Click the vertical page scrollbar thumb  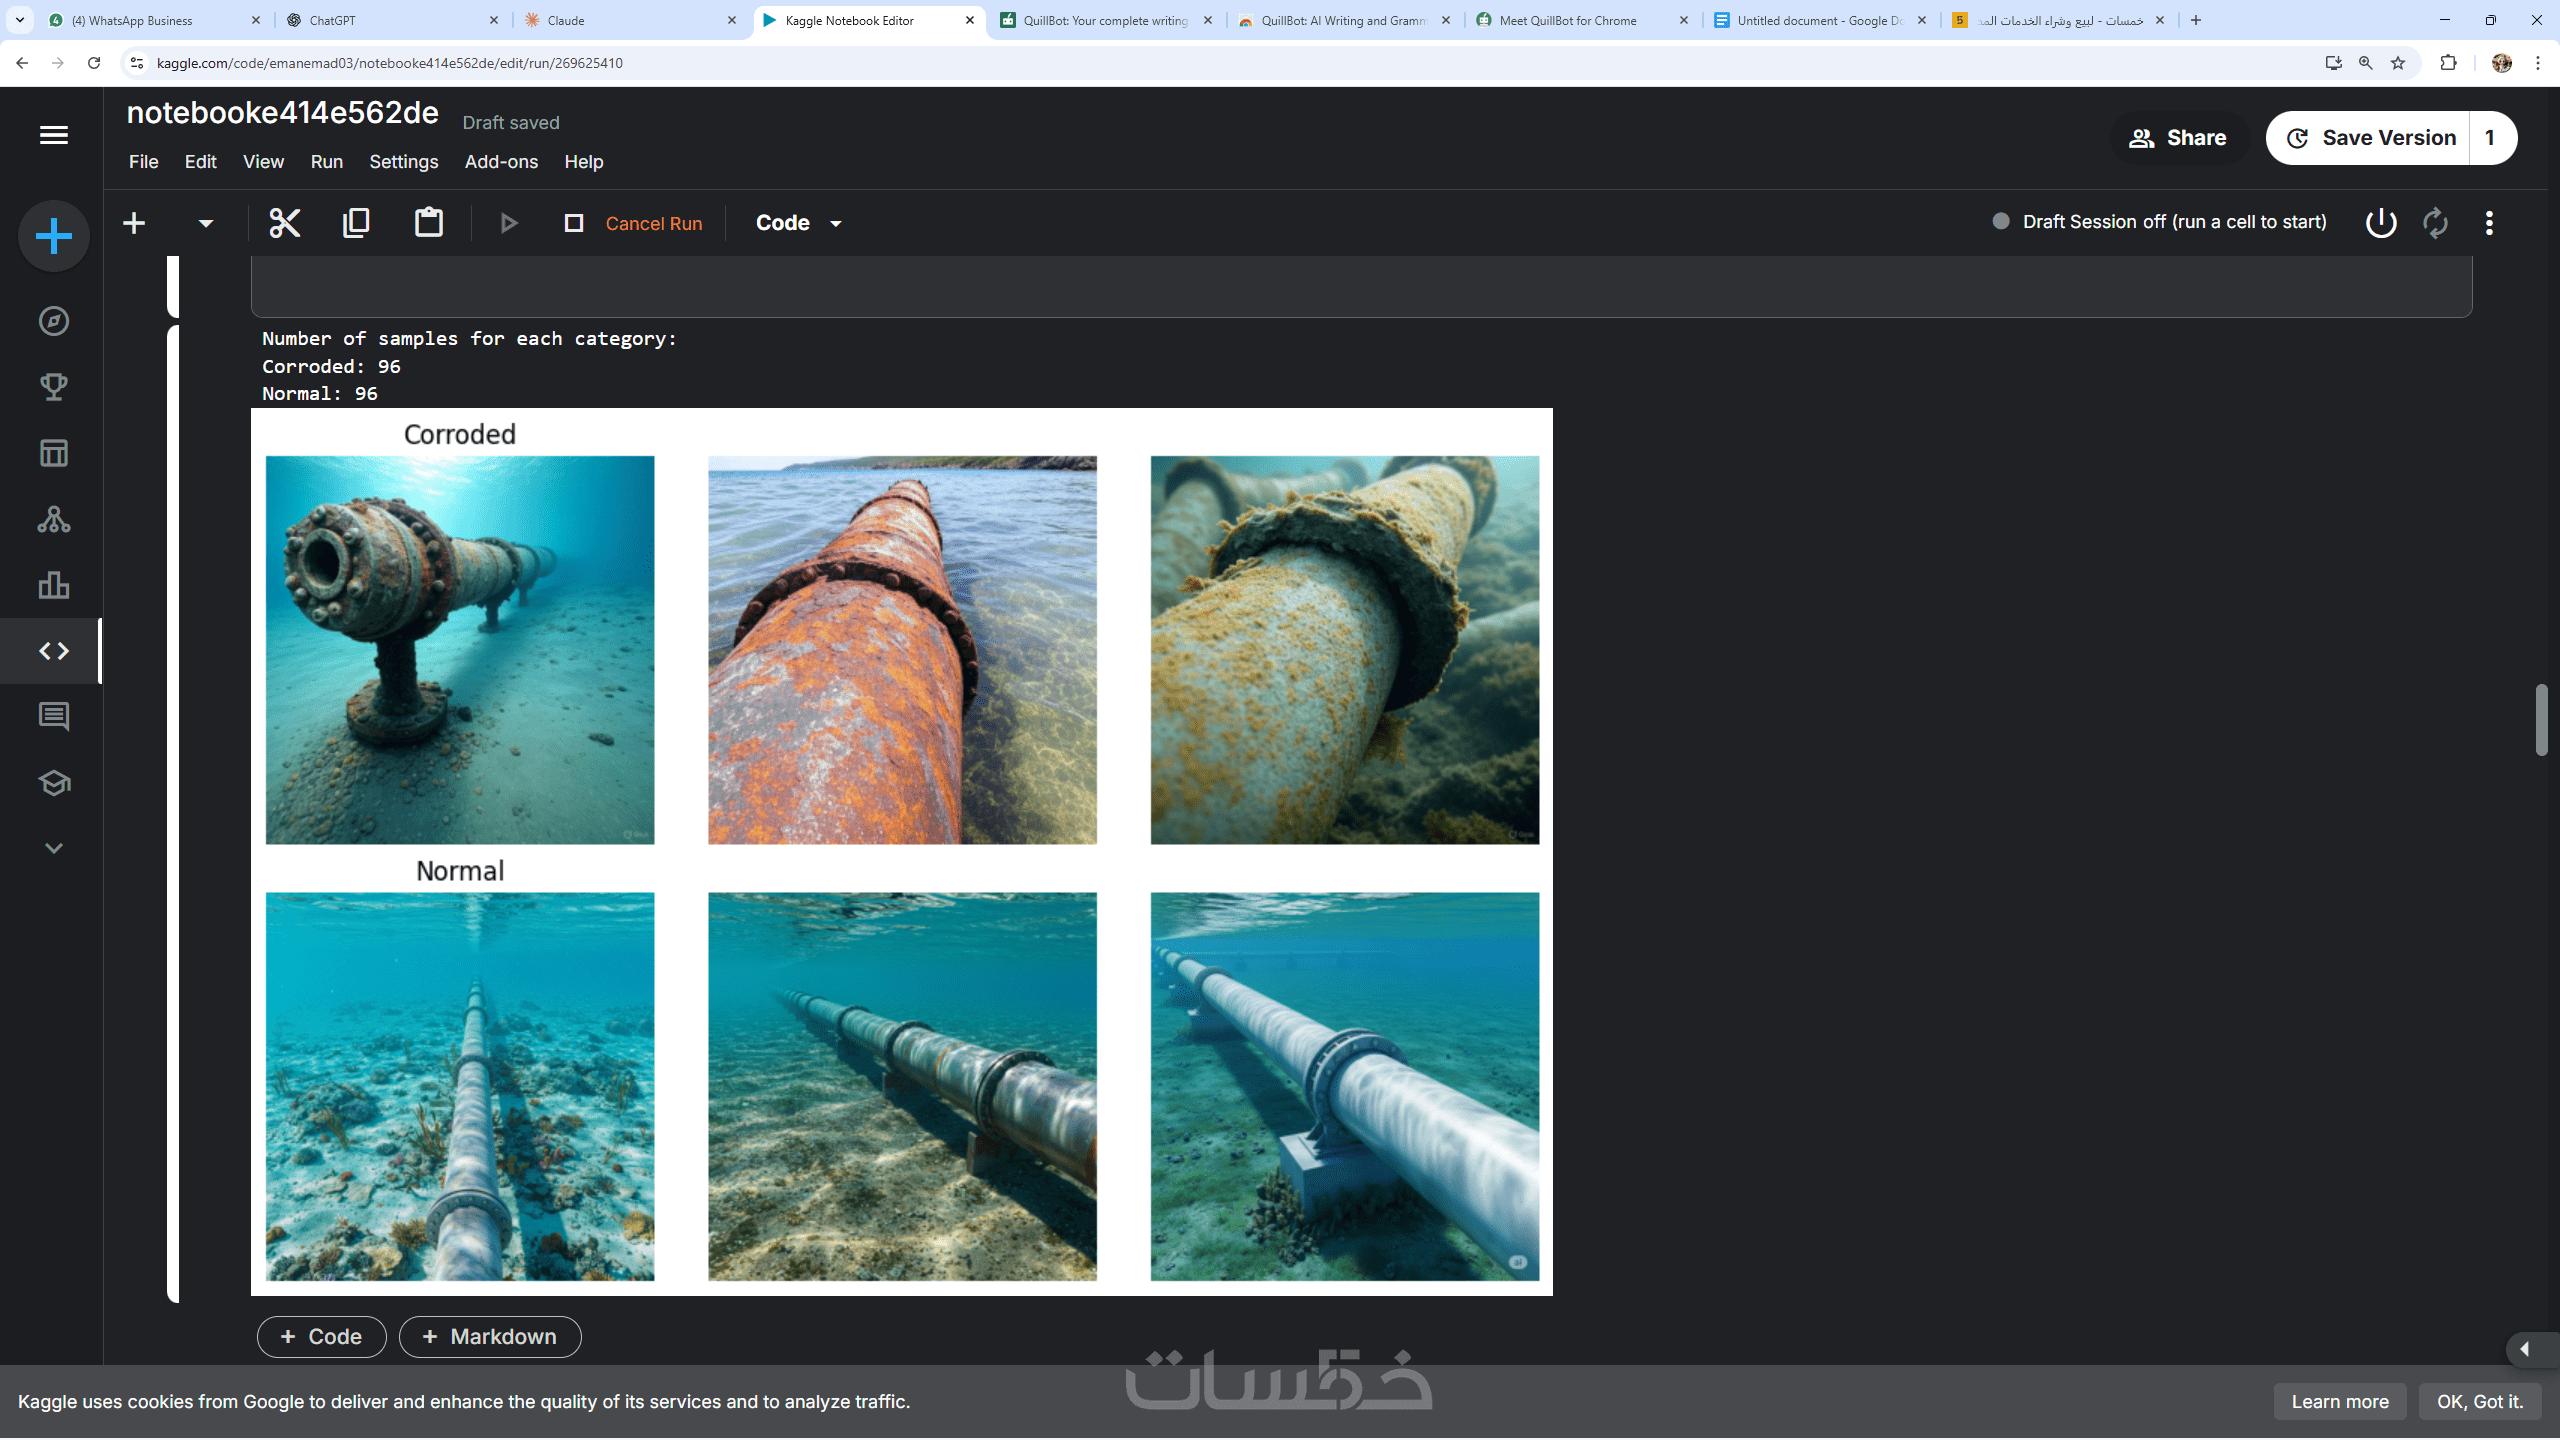2541,720
